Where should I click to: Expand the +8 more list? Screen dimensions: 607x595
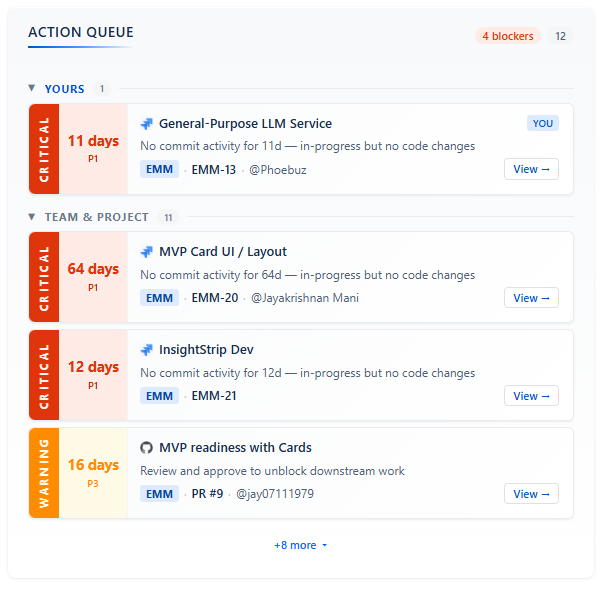(x=300, y=545)
